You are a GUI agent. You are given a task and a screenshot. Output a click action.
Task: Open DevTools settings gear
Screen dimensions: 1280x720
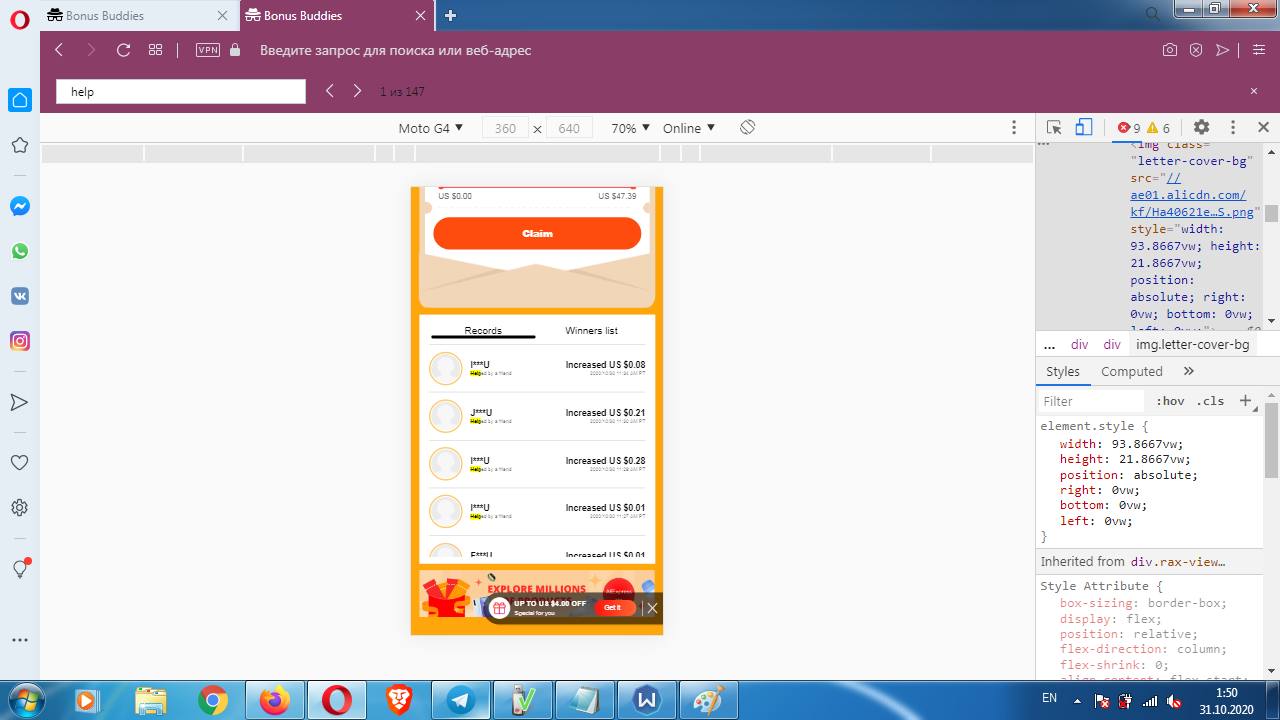point(1202,128)
